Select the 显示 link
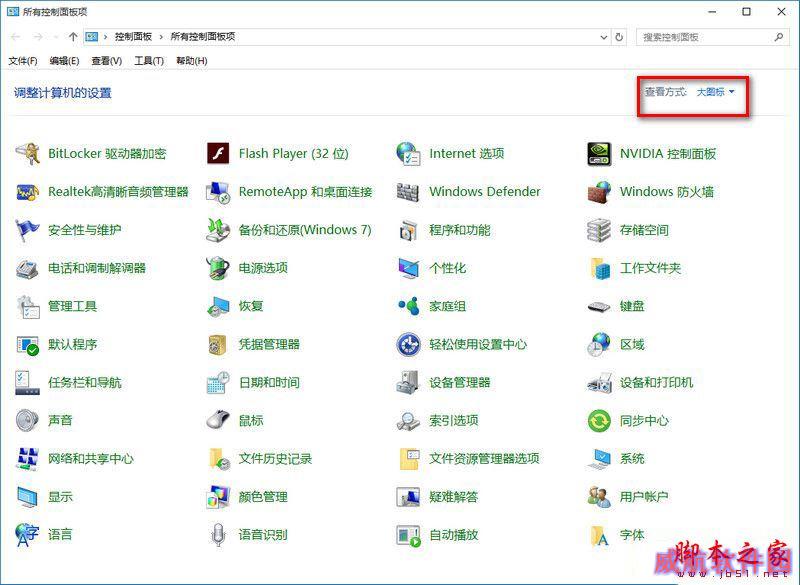This screenshot has height=585, width=800. click(60, 497)
